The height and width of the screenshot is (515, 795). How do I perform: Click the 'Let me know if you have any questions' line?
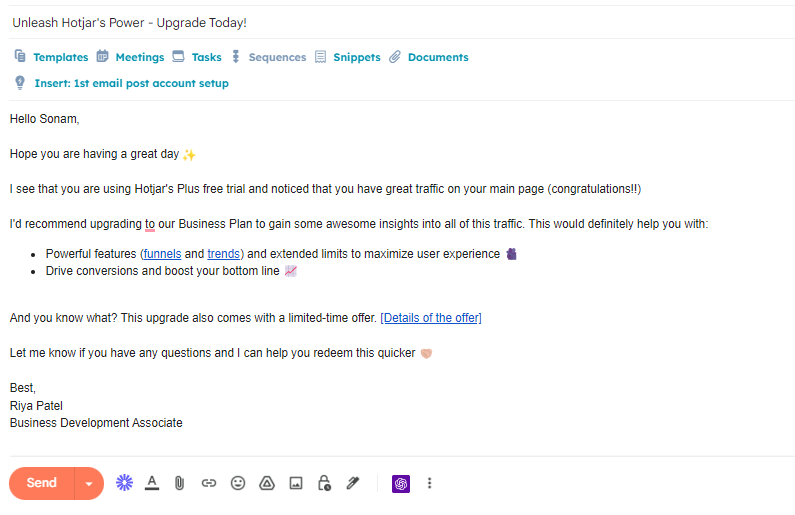(212, 353)
